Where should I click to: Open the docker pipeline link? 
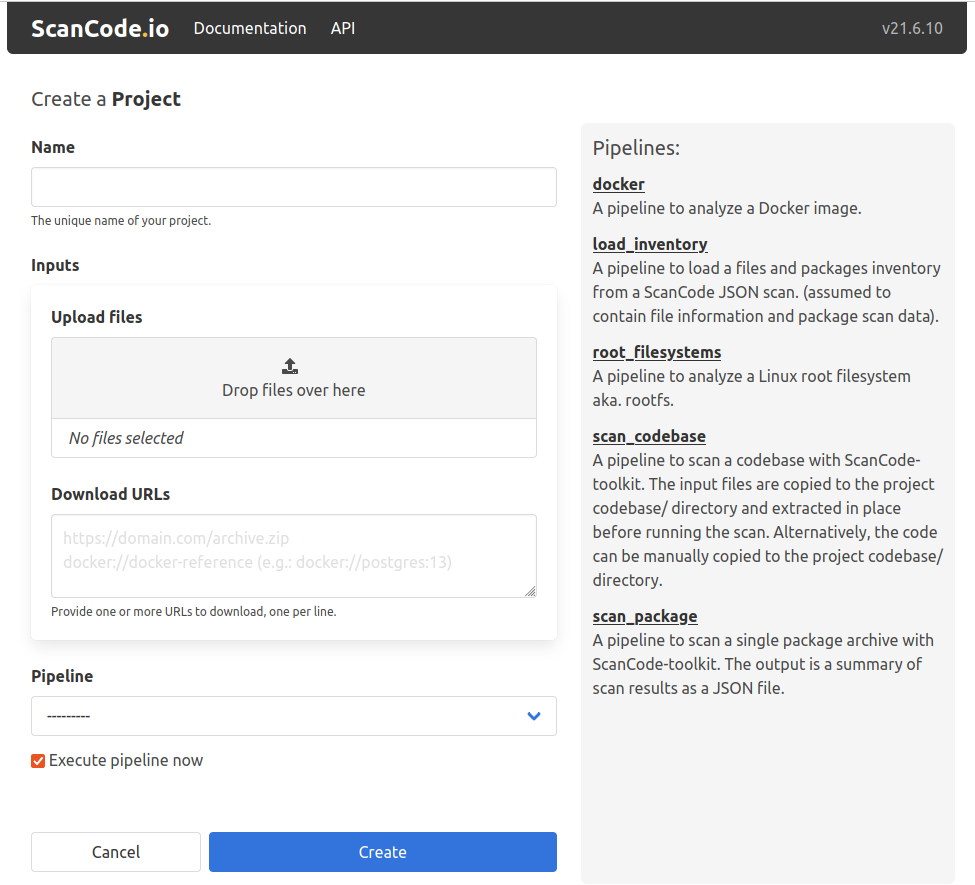tap(618, 184)
